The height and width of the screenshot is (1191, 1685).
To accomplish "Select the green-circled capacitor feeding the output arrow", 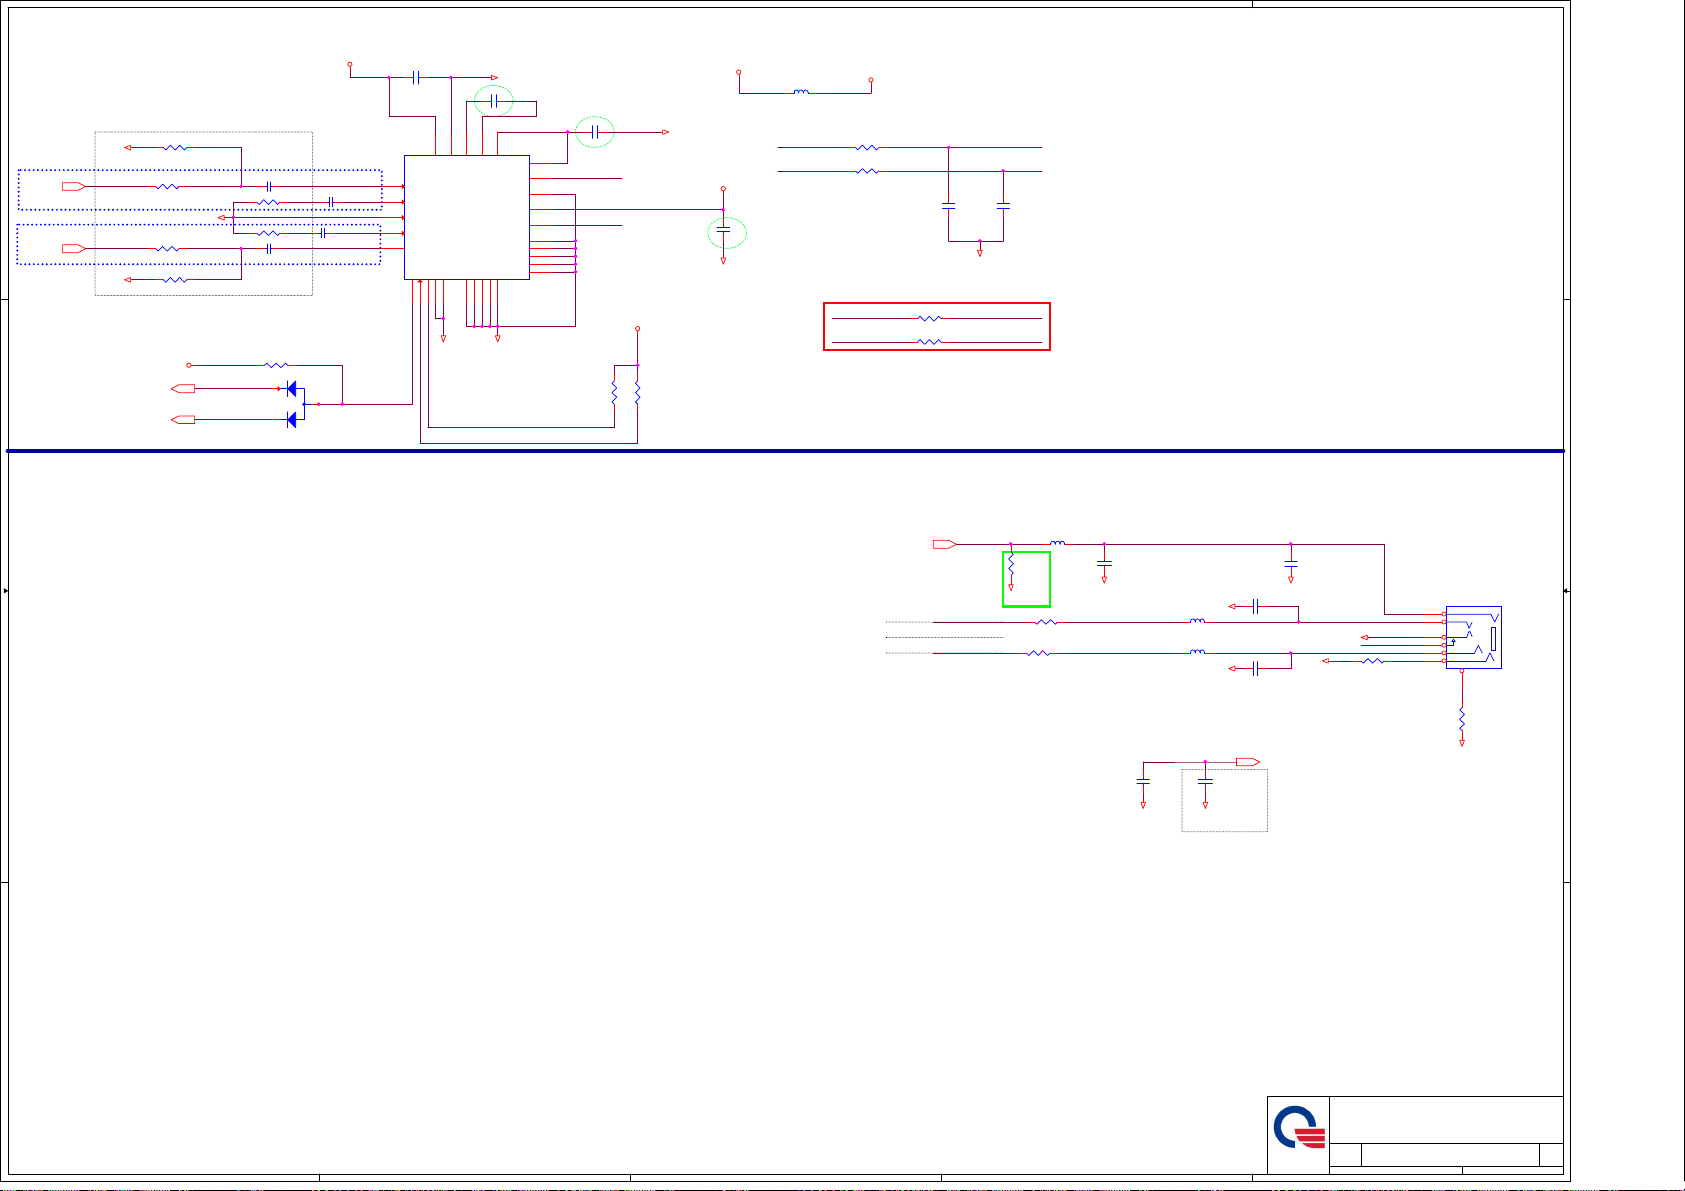I will (x=596, y=132).
